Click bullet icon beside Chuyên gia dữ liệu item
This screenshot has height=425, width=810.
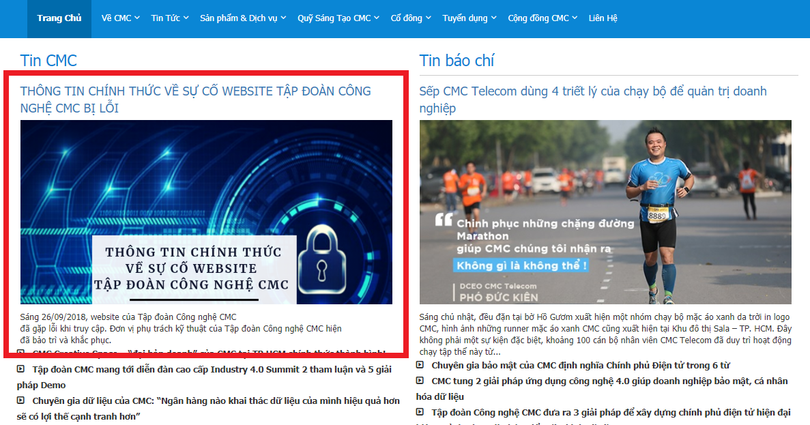click(21, 400)
